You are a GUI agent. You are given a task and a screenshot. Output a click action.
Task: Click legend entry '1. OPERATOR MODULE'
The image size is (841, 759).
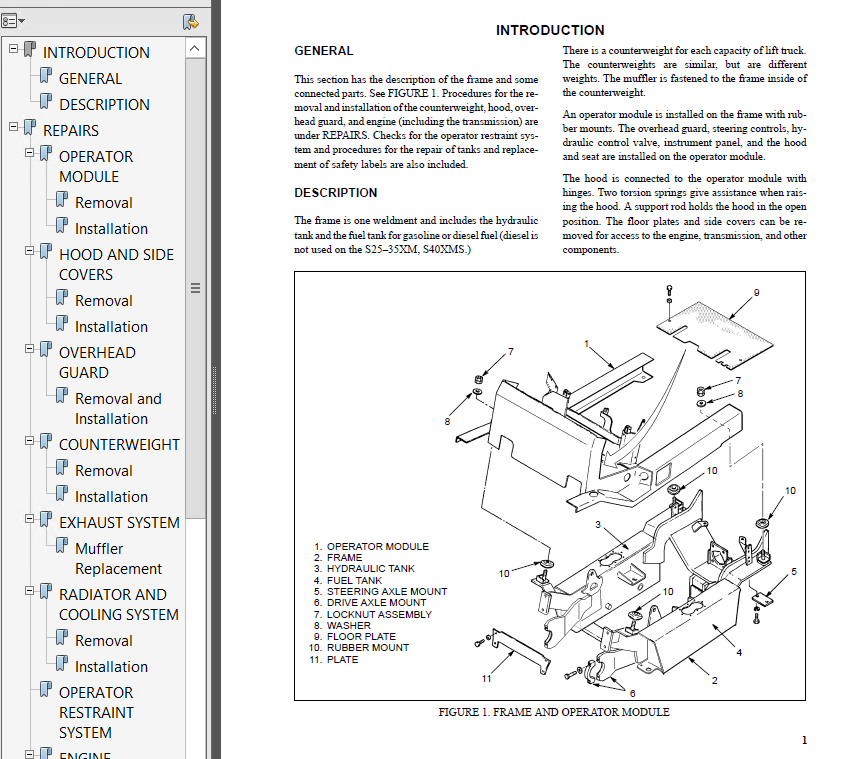(x=371, y=547)
